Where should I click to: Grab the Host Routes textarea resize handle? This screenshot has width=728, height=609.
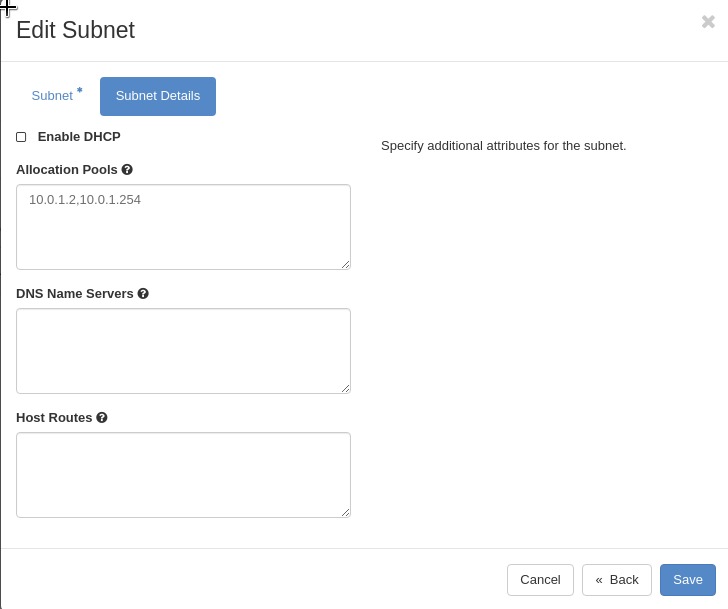tap(345, 512)
